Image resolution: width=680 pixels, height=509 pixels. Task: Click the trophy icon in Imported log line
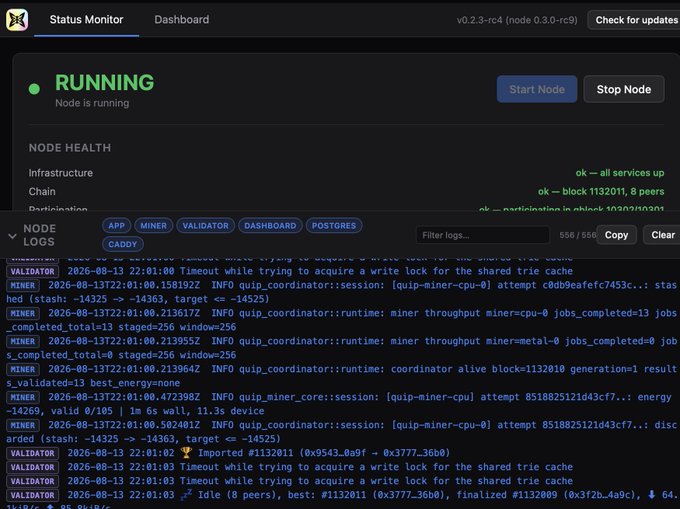click(x=186, y=453)
